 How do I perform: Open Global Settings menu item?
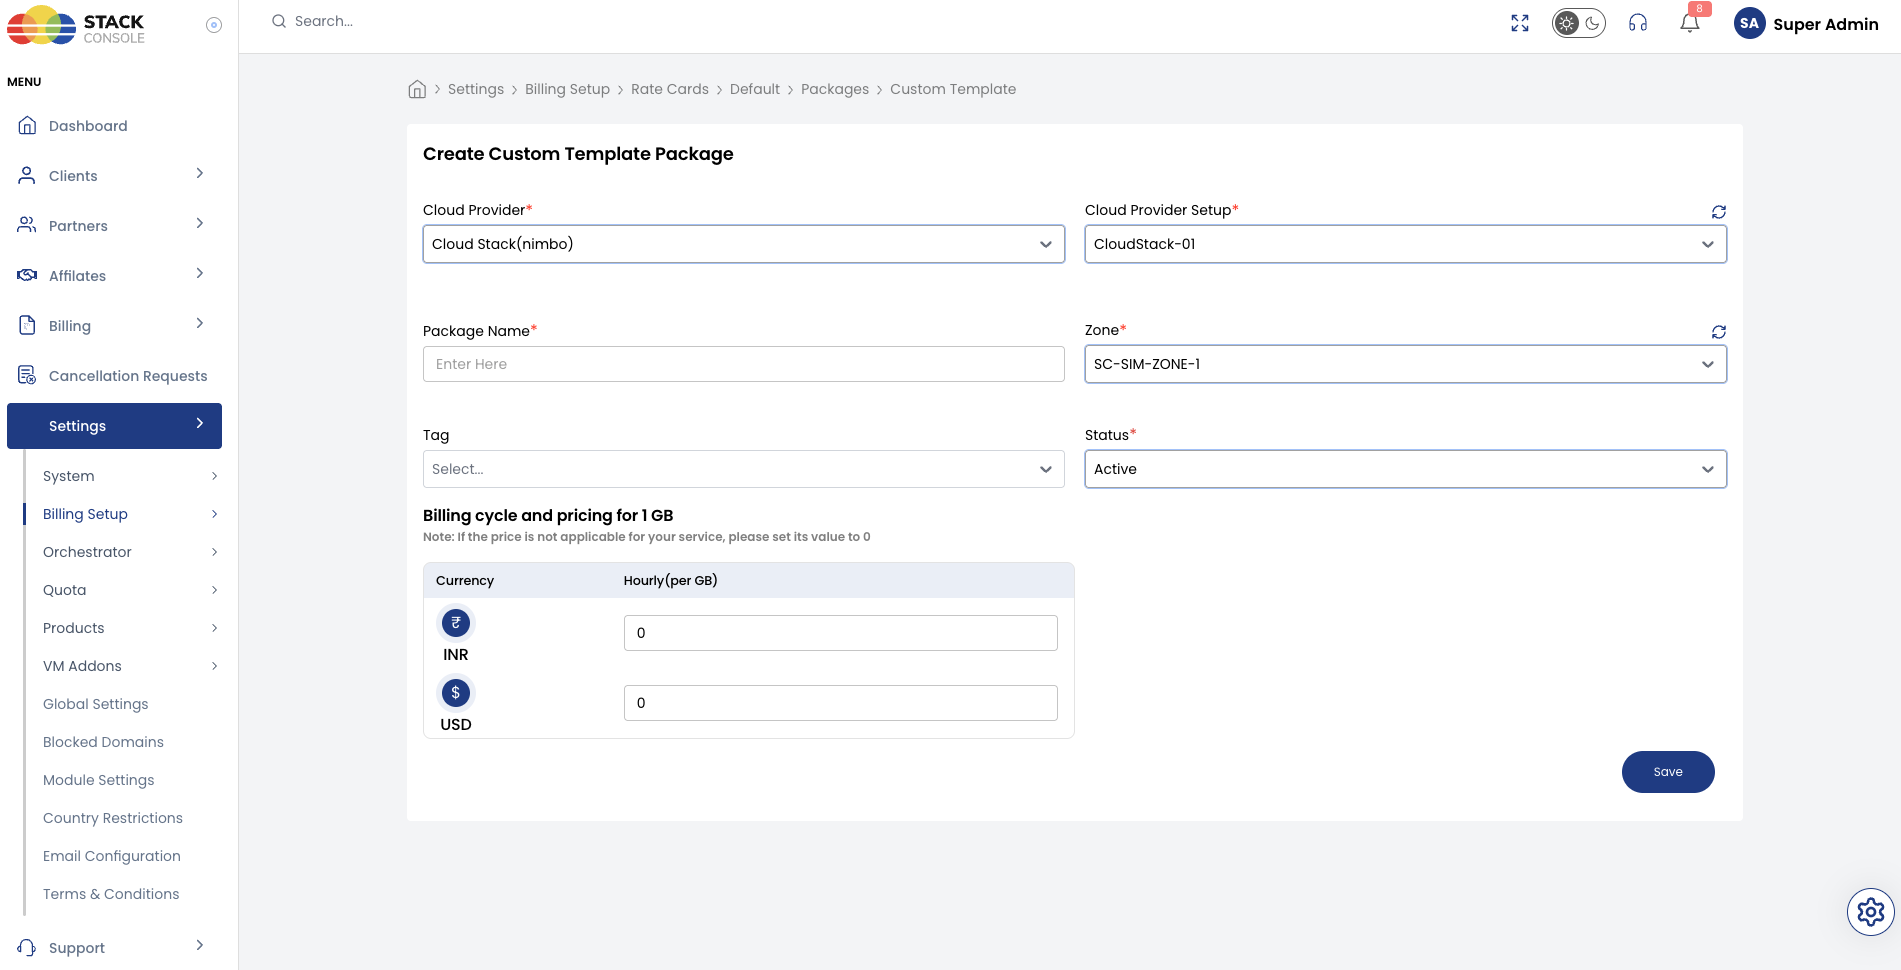[95, 704]
